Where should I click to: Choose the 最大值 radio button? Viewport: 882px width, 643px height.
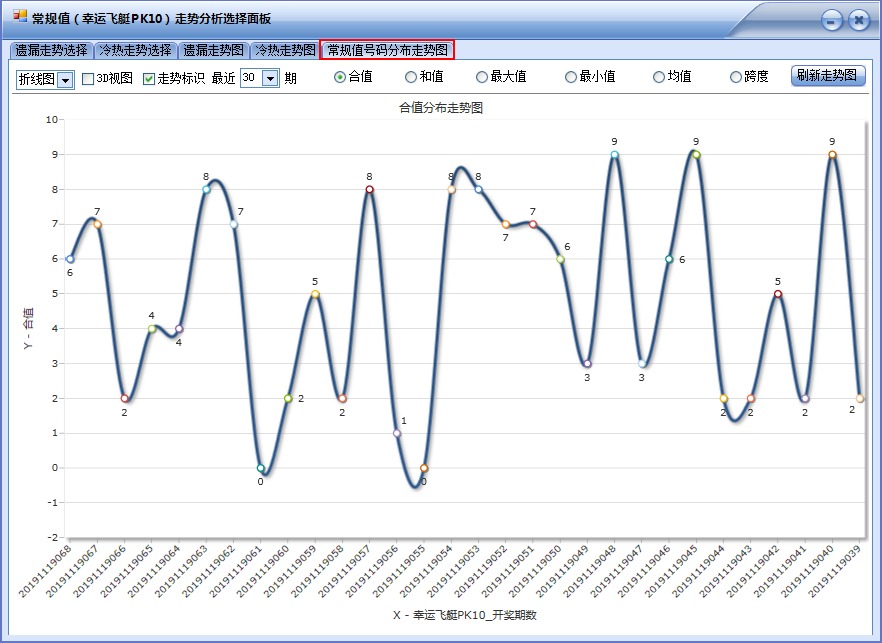click(482, 77)
